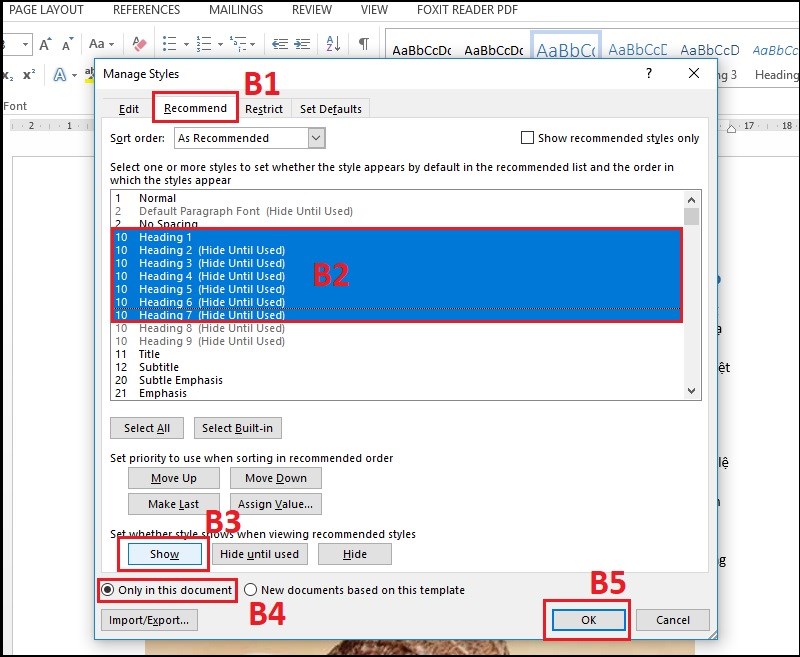Open the Sort order combo box
Image resolution: width=800 pixels, height=657 pixels.
coord(249,138)
